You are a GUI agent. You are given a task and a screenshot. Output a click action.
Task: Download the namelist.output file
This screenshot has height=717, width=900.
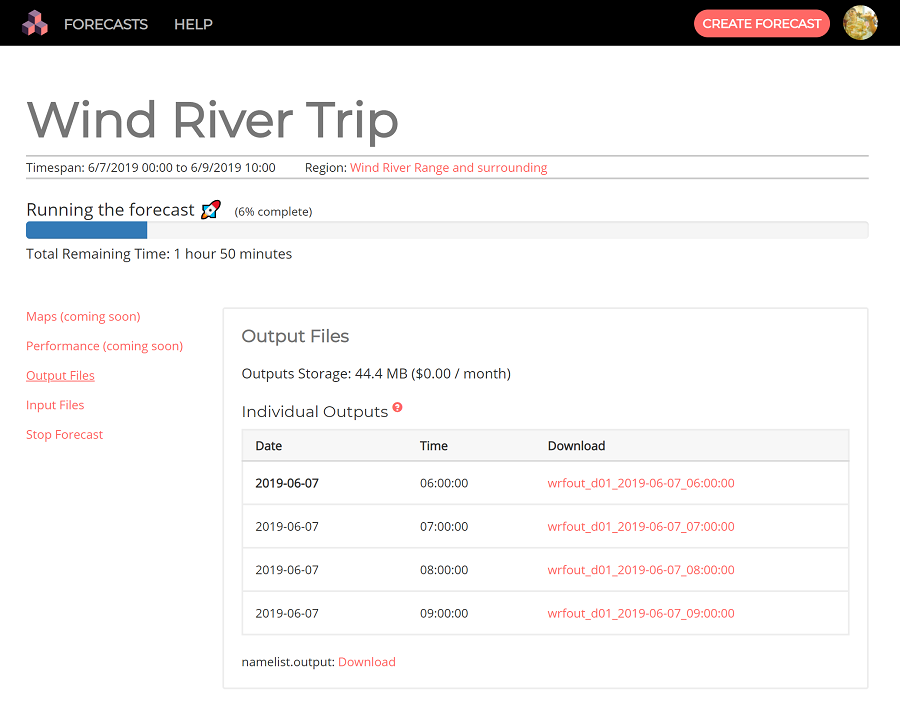tap(366, 662)
